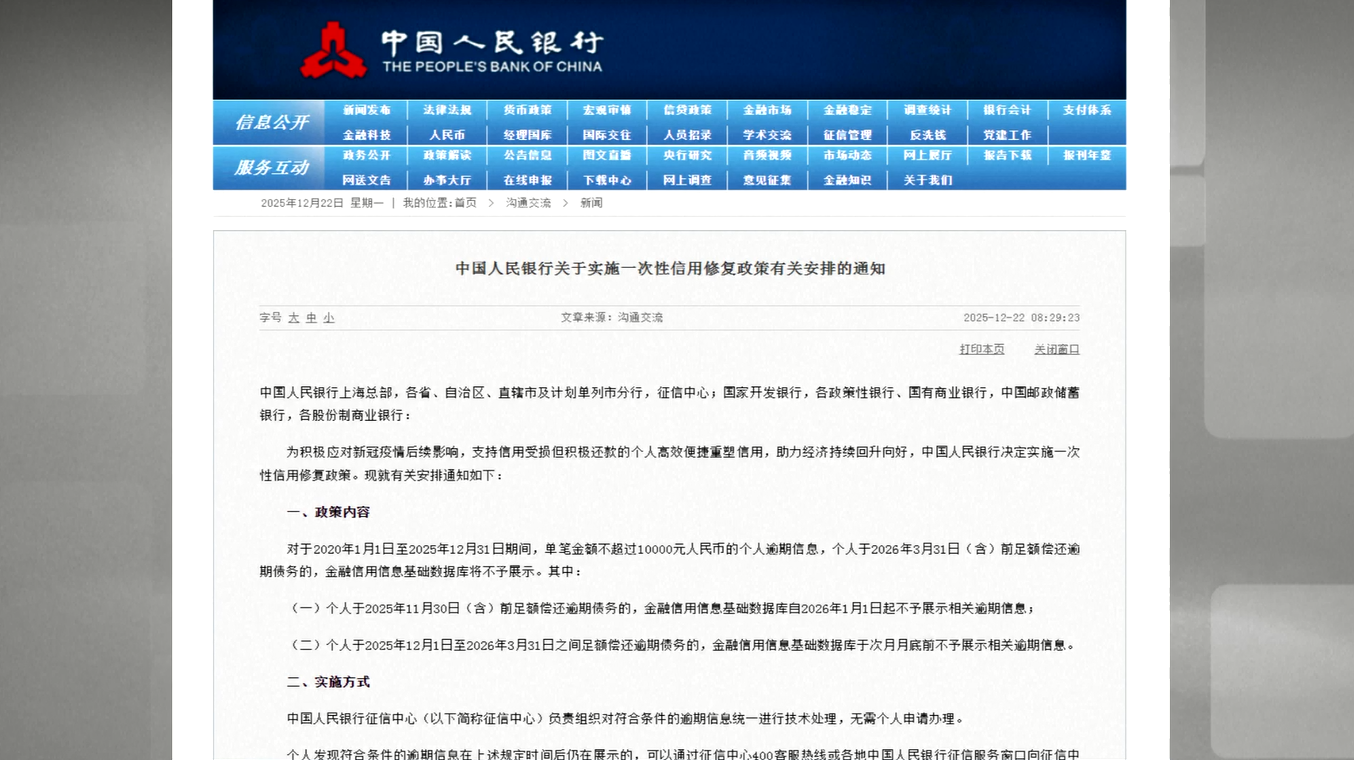This screenshot has width=1354, height=760.
Task: Select 关于我们 in the navigation
Action: click(927, 180)
